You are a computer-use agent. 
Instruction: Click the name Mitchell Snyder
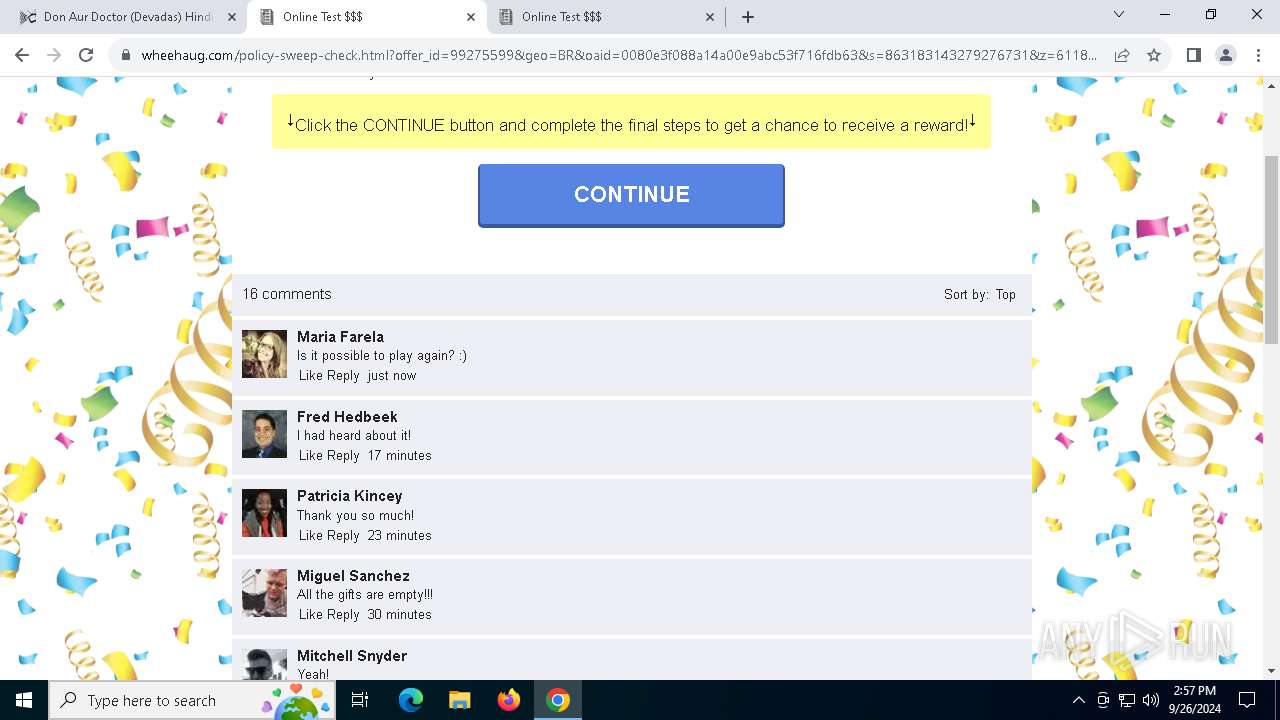coord(352,656)
